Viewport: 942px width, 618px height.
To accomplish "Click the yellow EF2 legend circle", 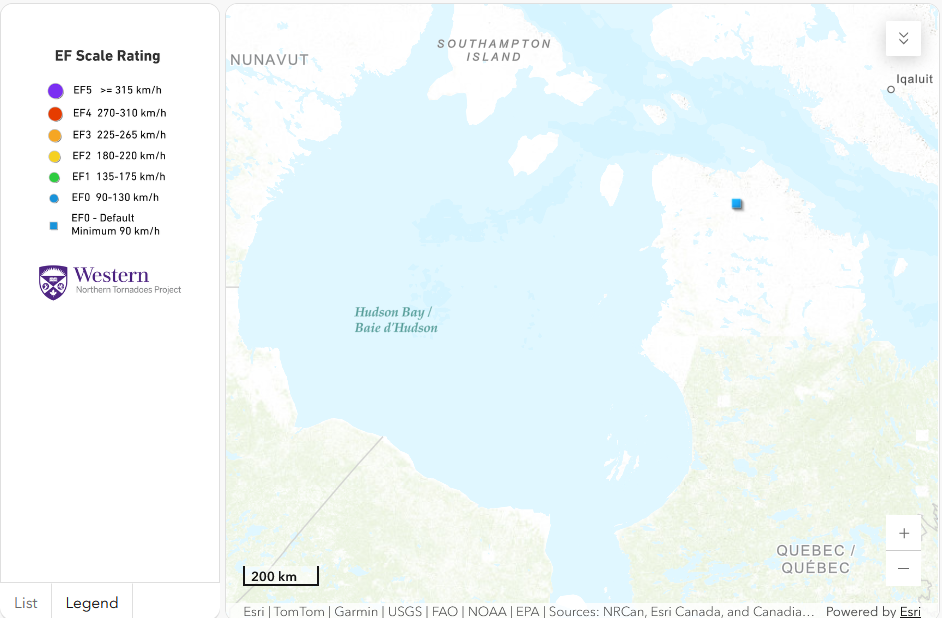I will (x=55, y=157).
